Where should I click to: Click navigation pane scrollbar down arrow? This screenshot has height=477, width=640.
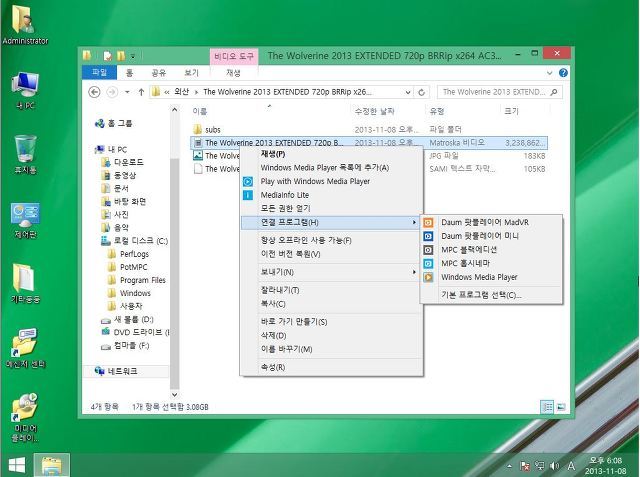(x=174, y=395)
